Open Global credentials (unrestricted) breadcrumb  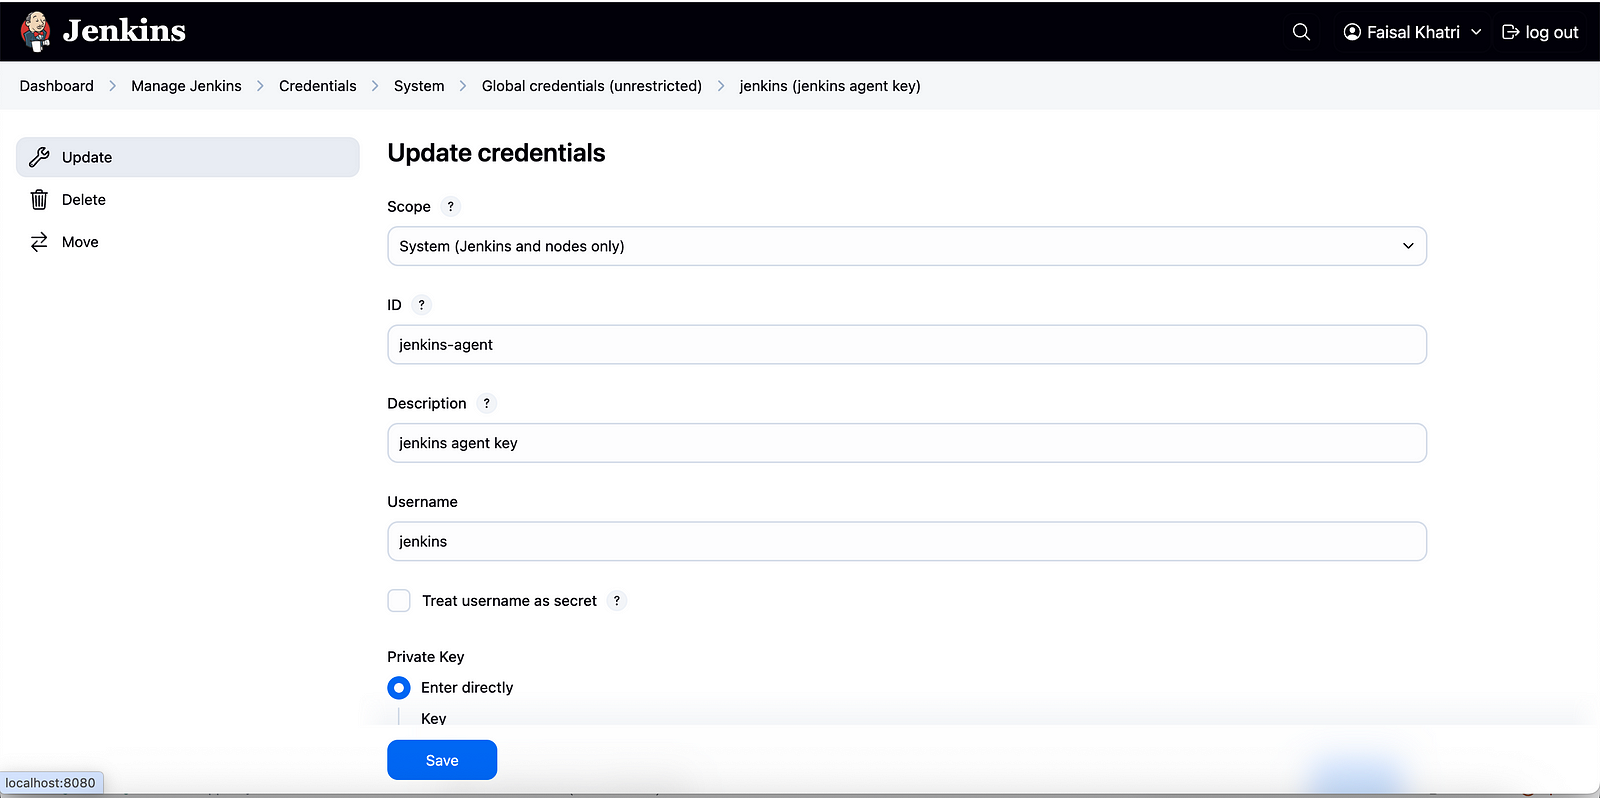click(x=592, y=86)
